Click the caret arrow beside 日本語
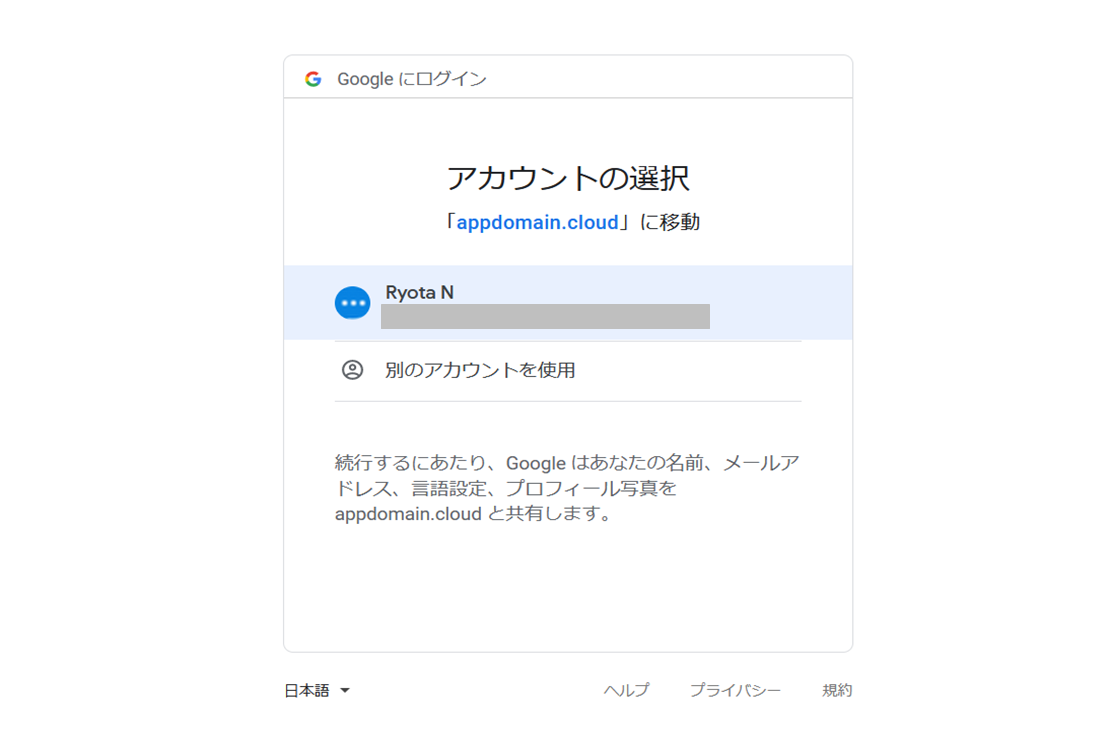This screenshot has height=740, width=1114. click(345, 691)
